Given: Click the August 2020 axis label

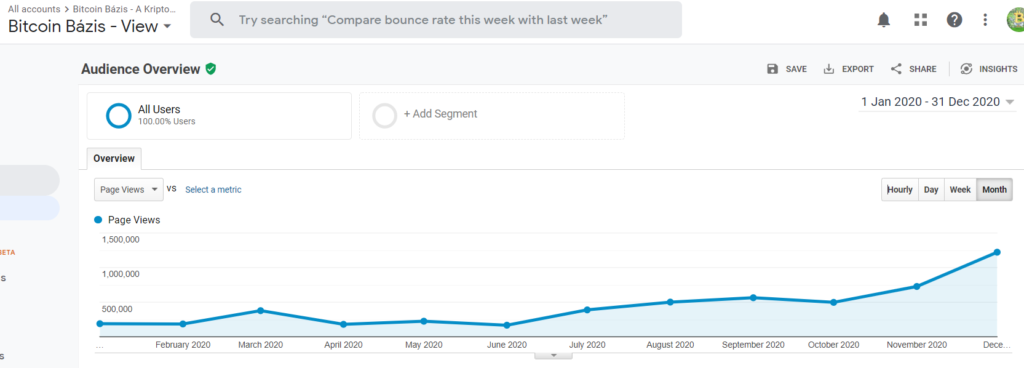Looking at the screenshot, I should point(670,345).
